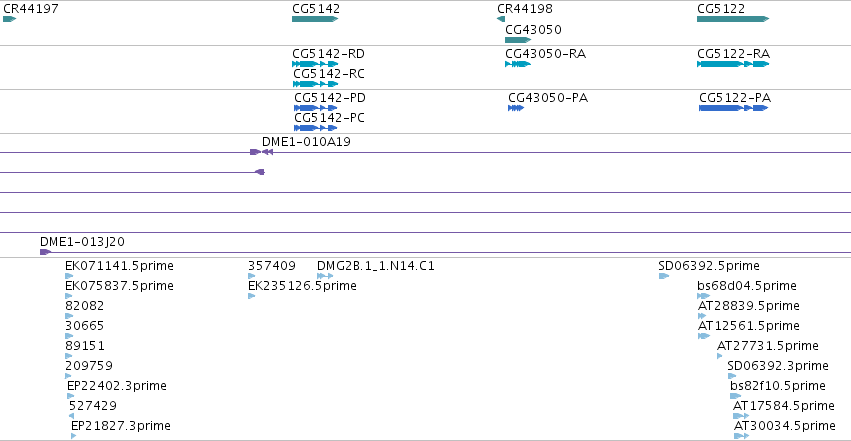Select the EK075837.5prime EST arrow
This screenshot has width=851, height=441.
68,296
